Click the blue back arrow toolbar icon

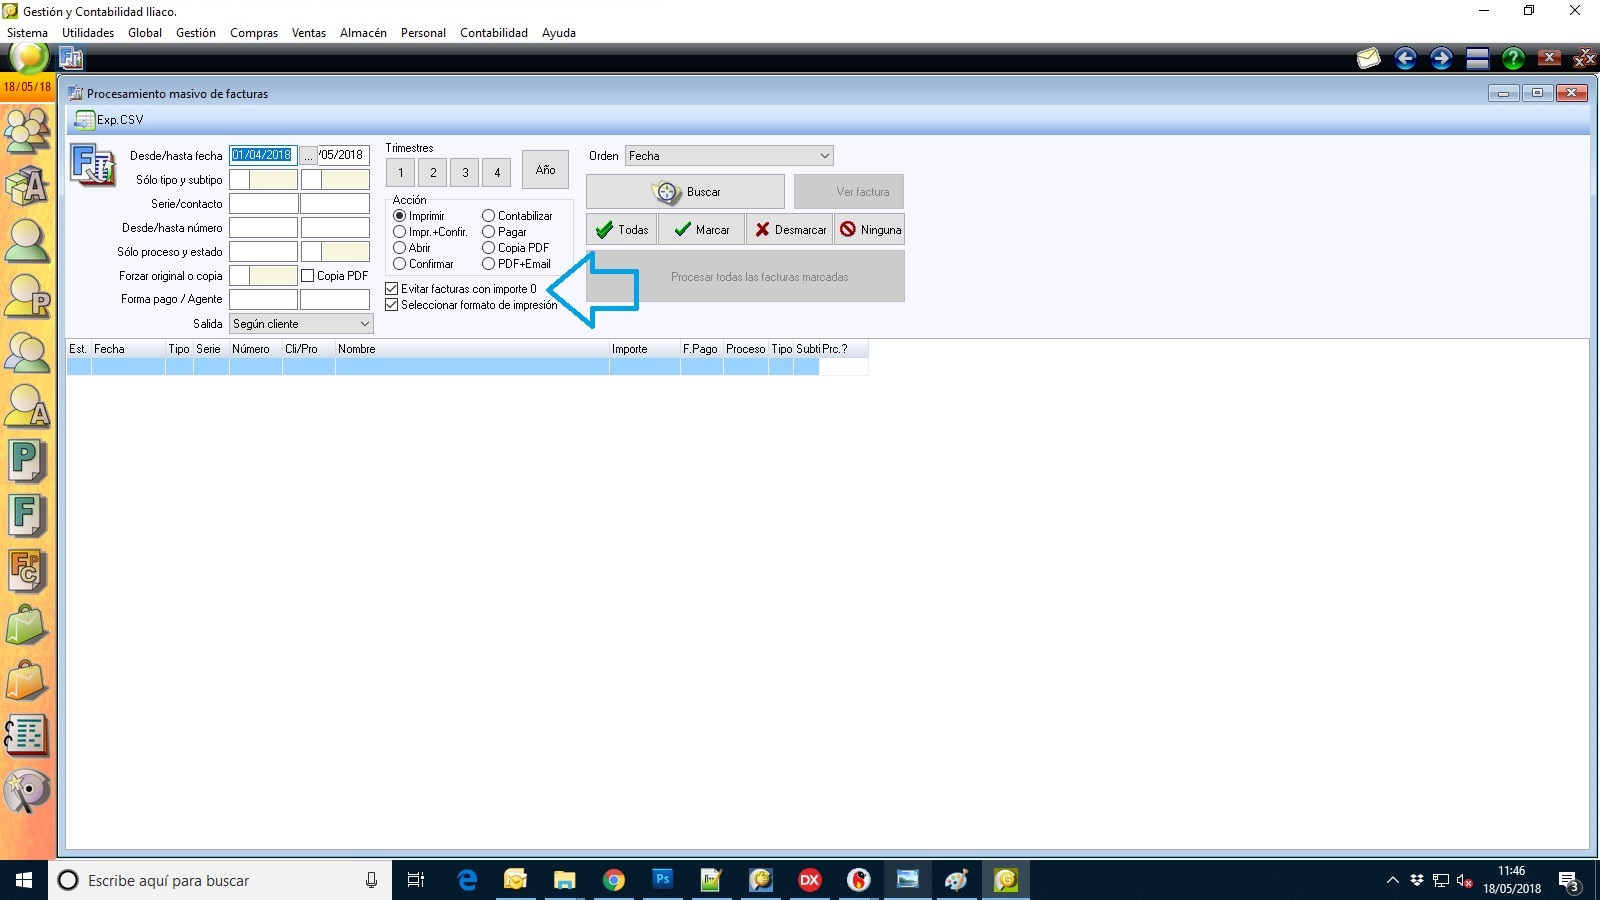1405,59
